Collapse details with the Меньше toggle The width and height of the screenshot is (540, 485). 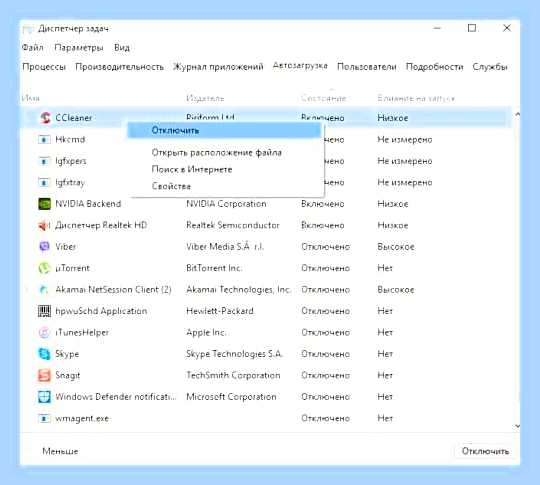point(60,451)
